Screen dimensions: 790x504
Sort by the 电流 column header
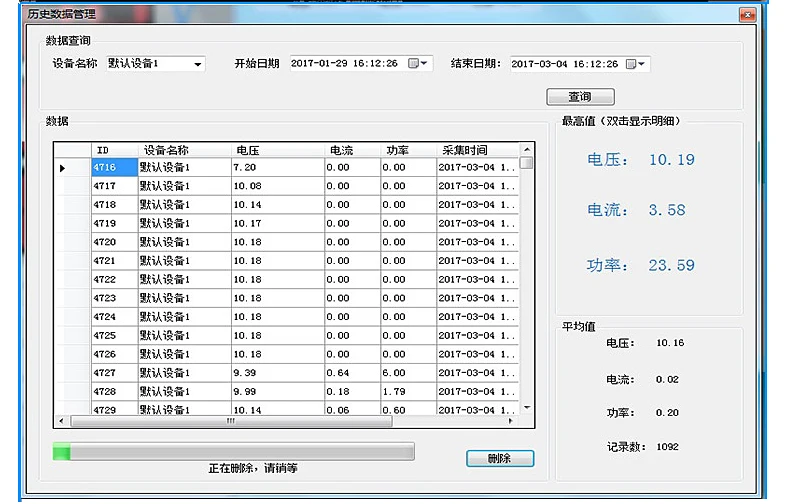pyautogui.click(x=352, y=150)
